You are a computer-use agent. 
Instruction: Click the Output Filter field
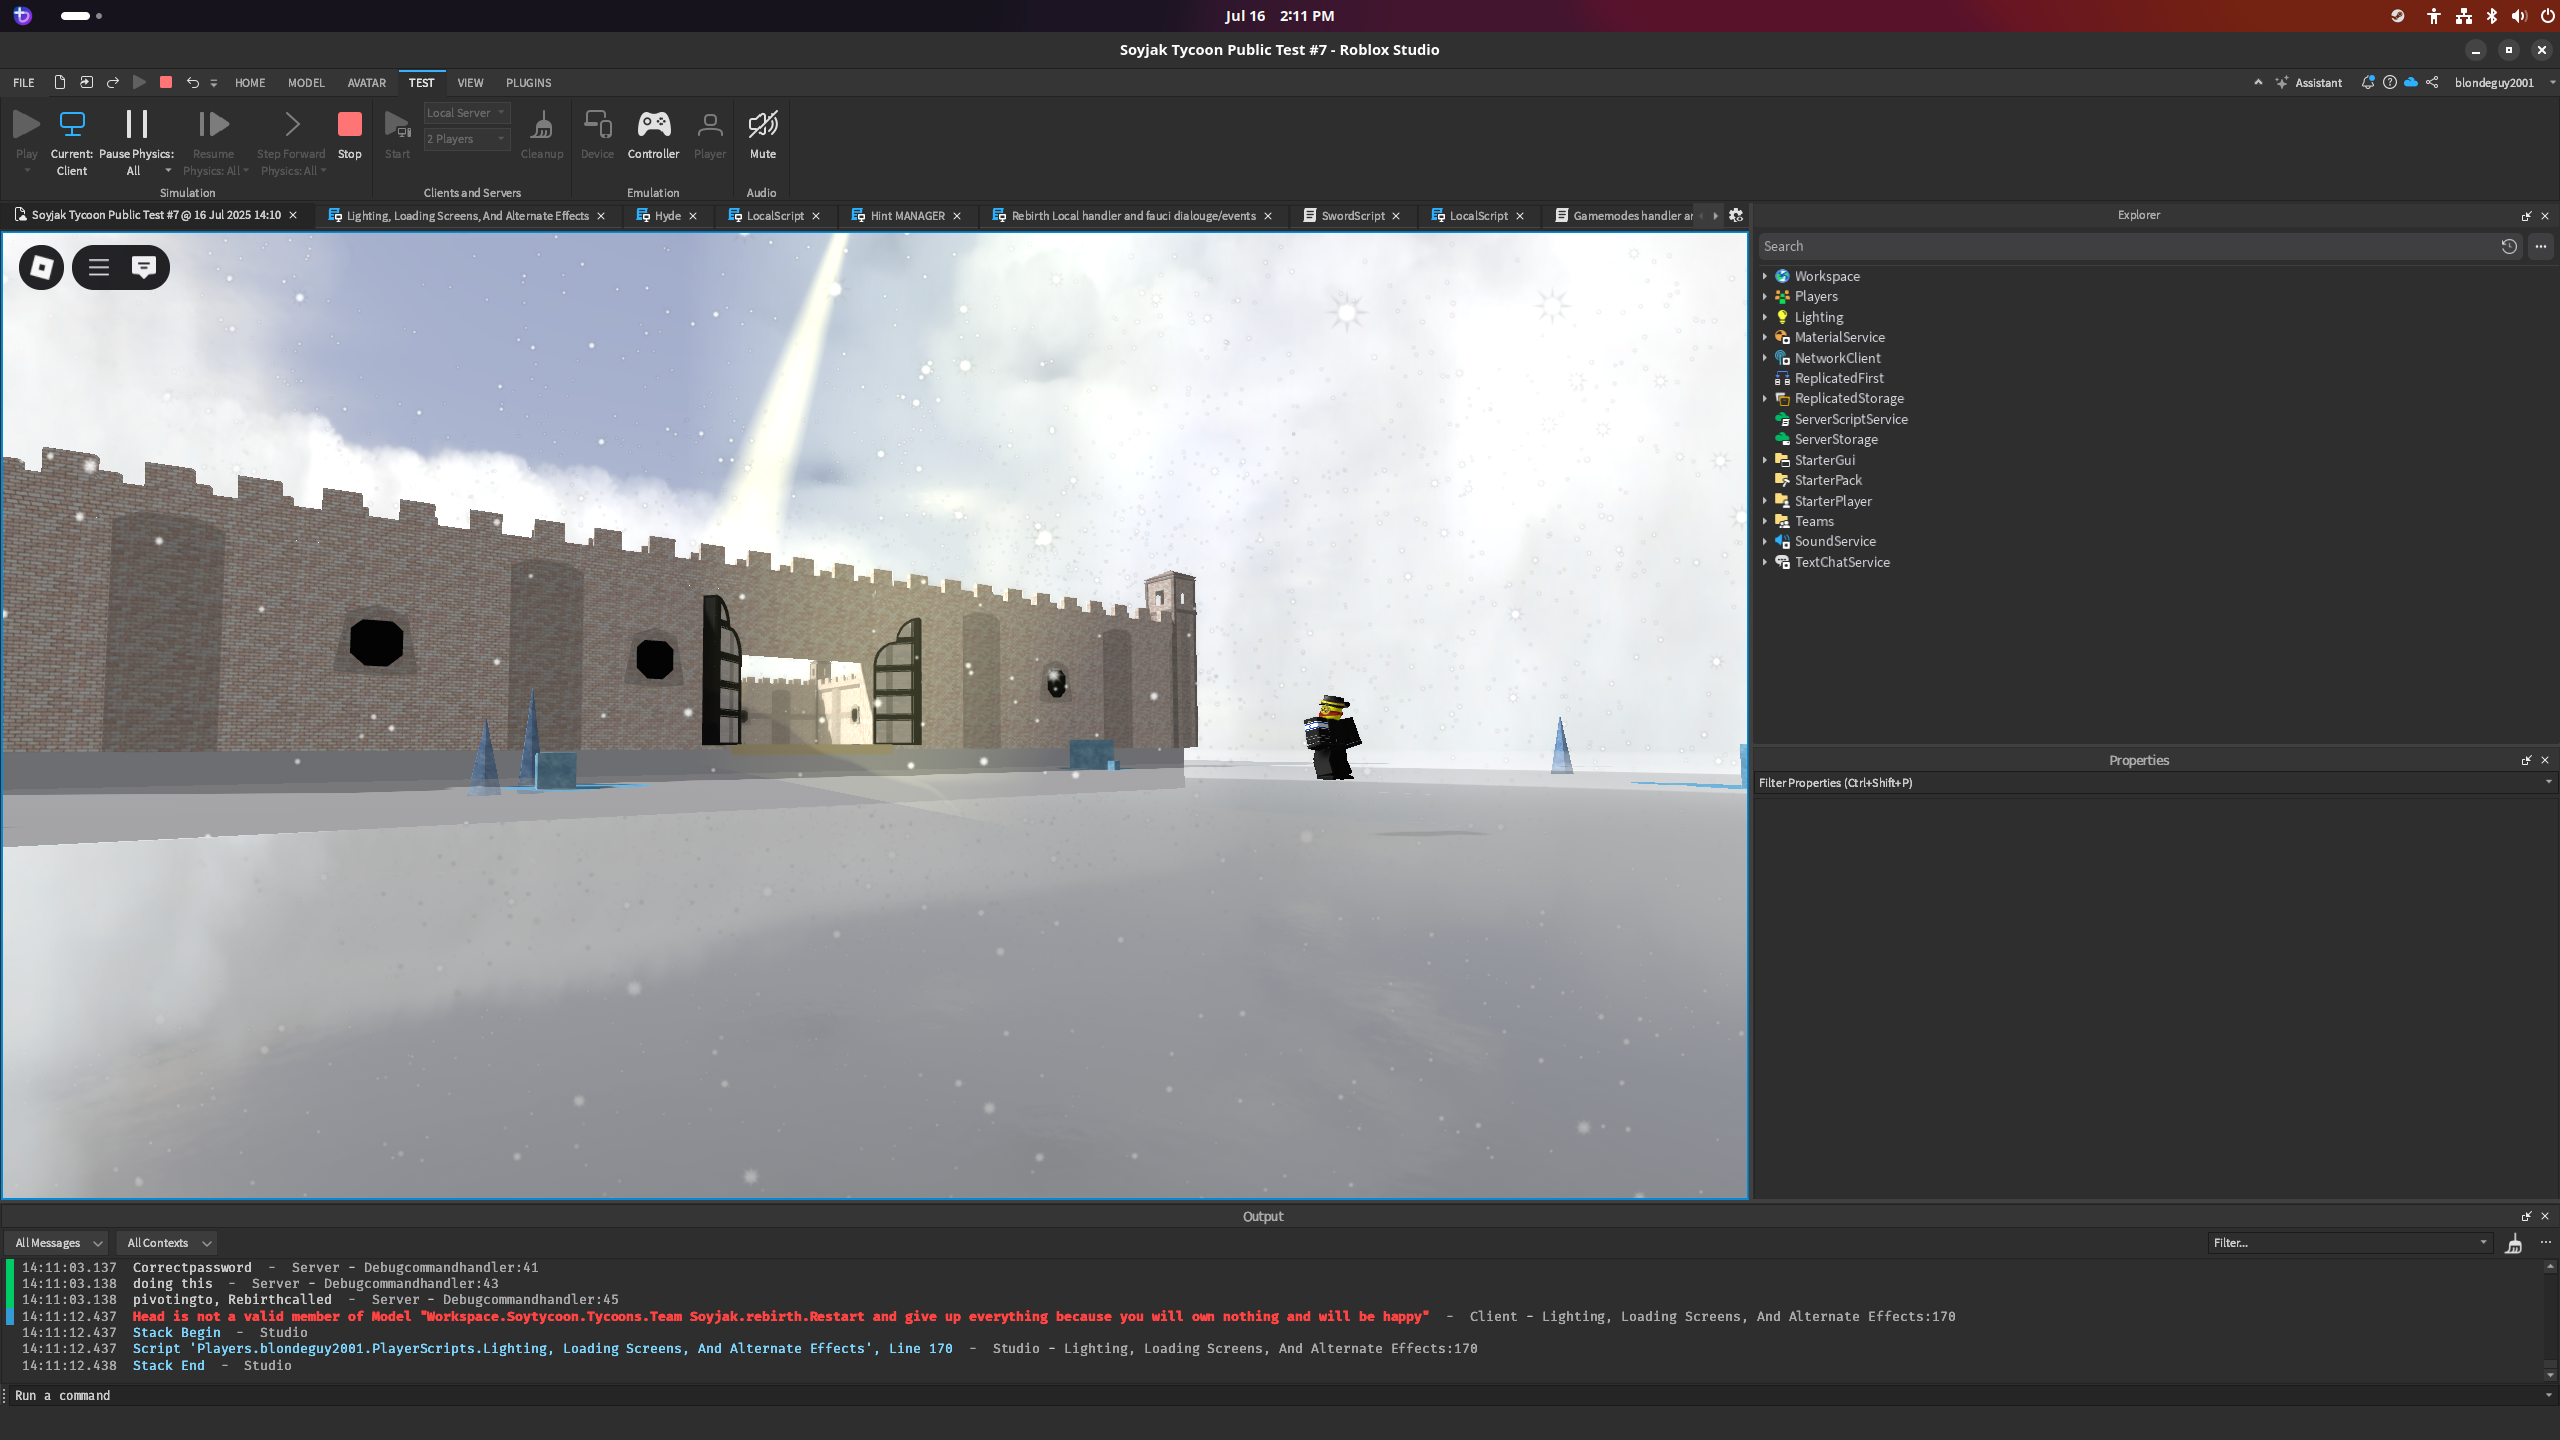[x=2349, y=1243]
